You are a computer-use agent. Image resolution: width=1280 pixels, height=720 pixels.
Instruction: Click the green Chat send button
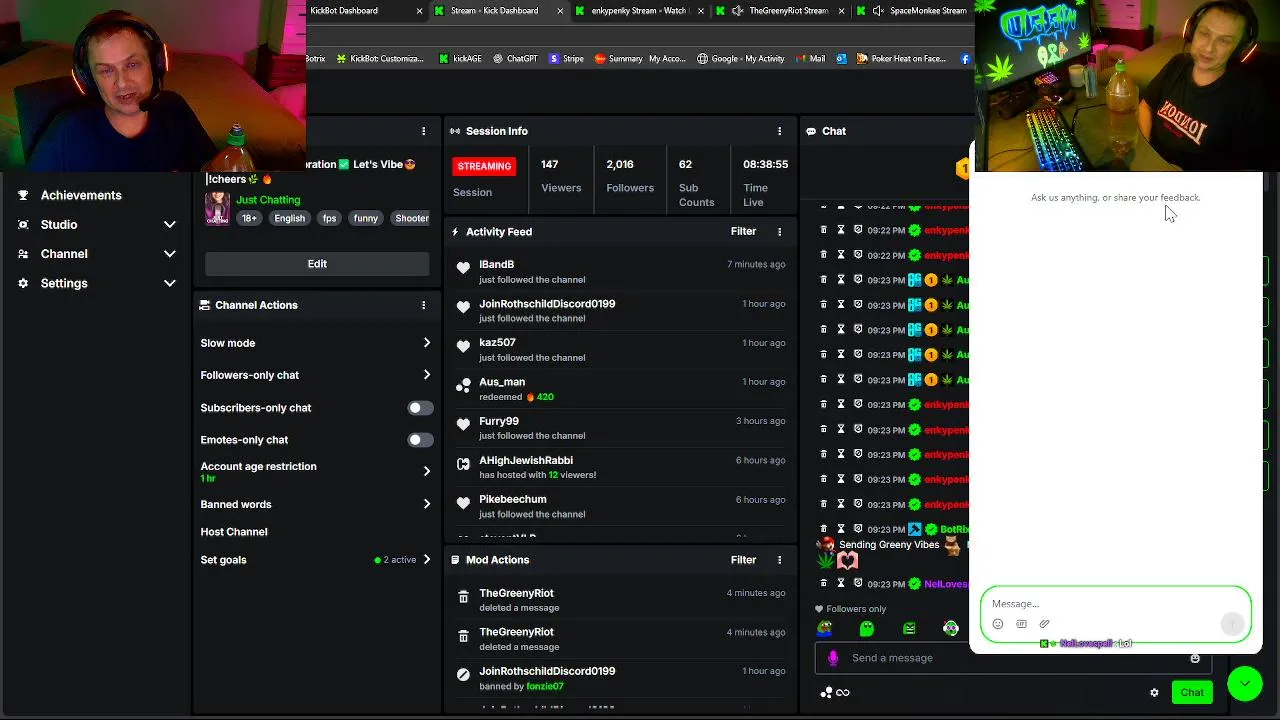click(1192, 692)
